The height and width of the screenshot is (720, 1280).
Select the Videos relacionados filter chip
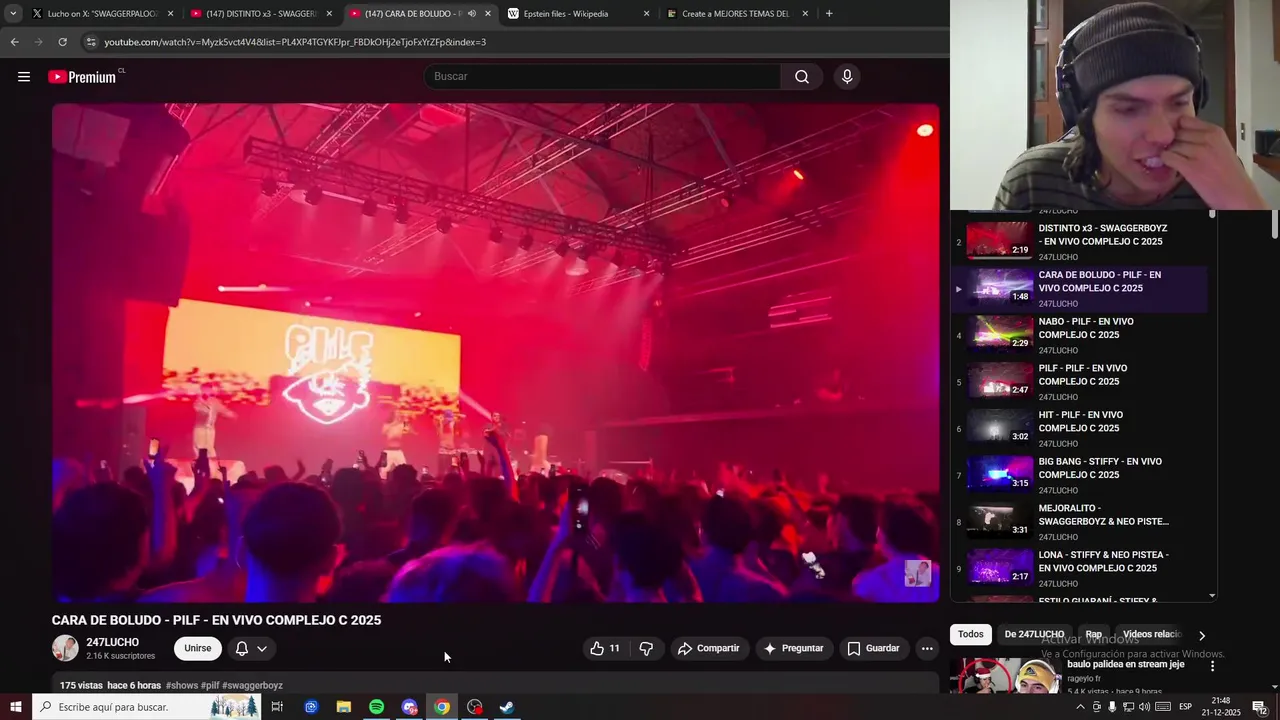(1150, 634)
